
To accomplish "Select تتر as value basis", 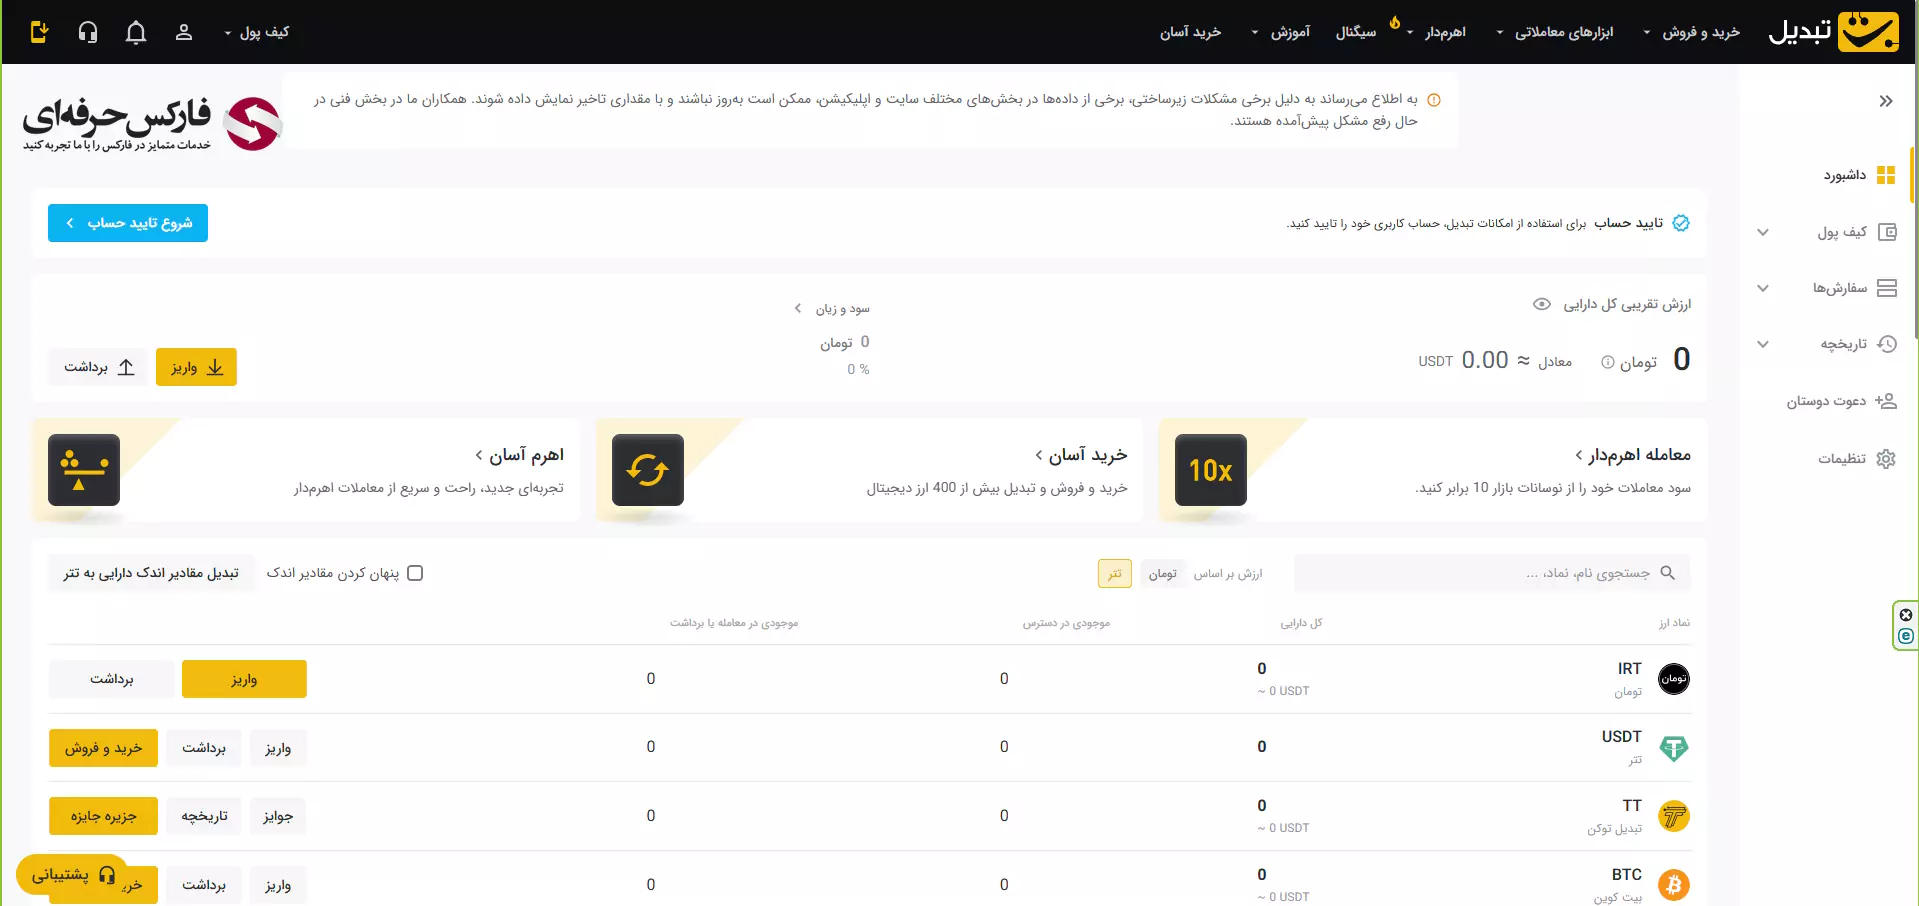I will (1115, 574).
